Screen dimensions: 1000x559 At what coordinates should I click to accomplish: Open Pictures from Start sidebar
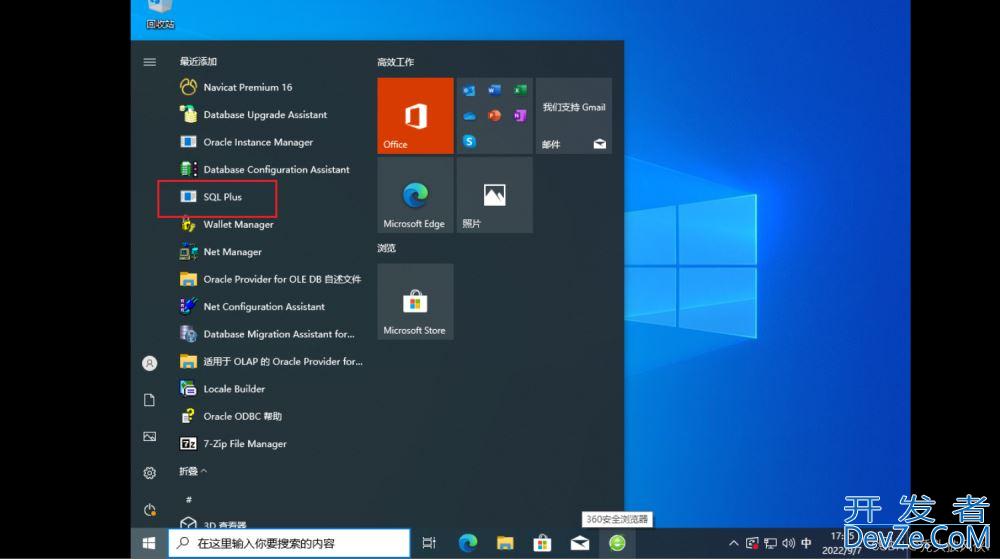[x=150, y=437]
